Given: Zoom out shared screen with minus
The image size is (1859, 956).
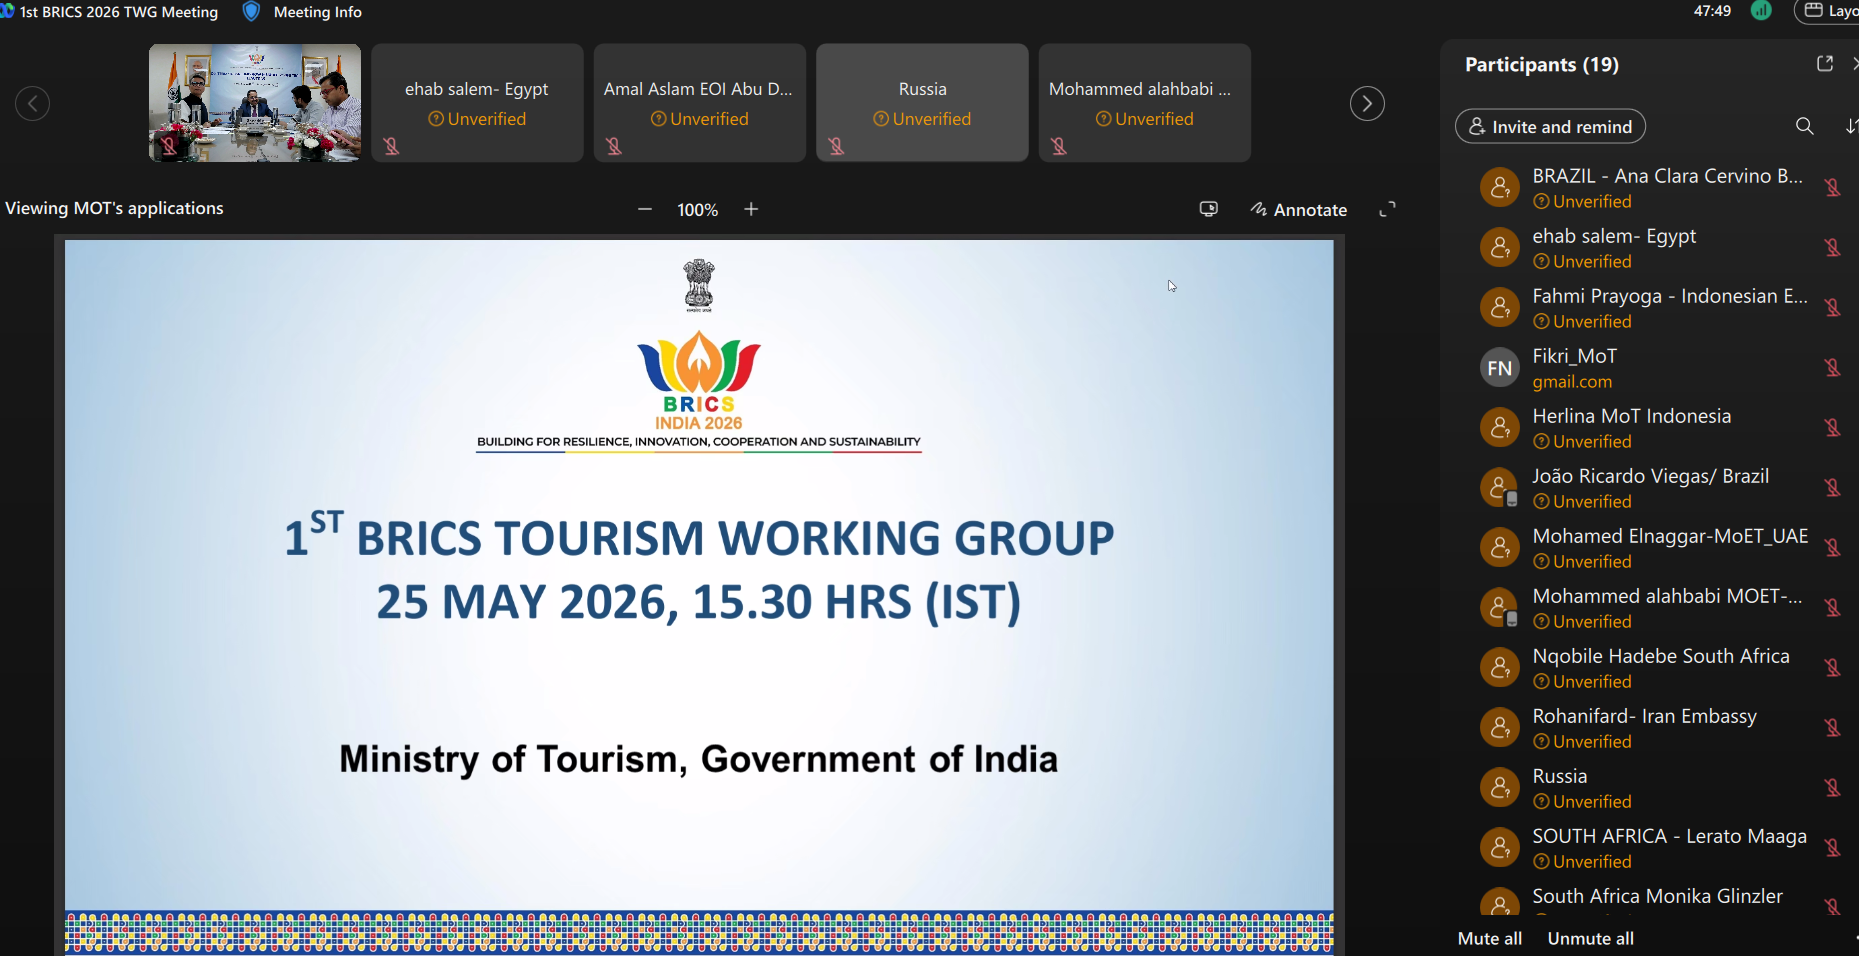Looking at the screenshot, I should click(645, 209).
